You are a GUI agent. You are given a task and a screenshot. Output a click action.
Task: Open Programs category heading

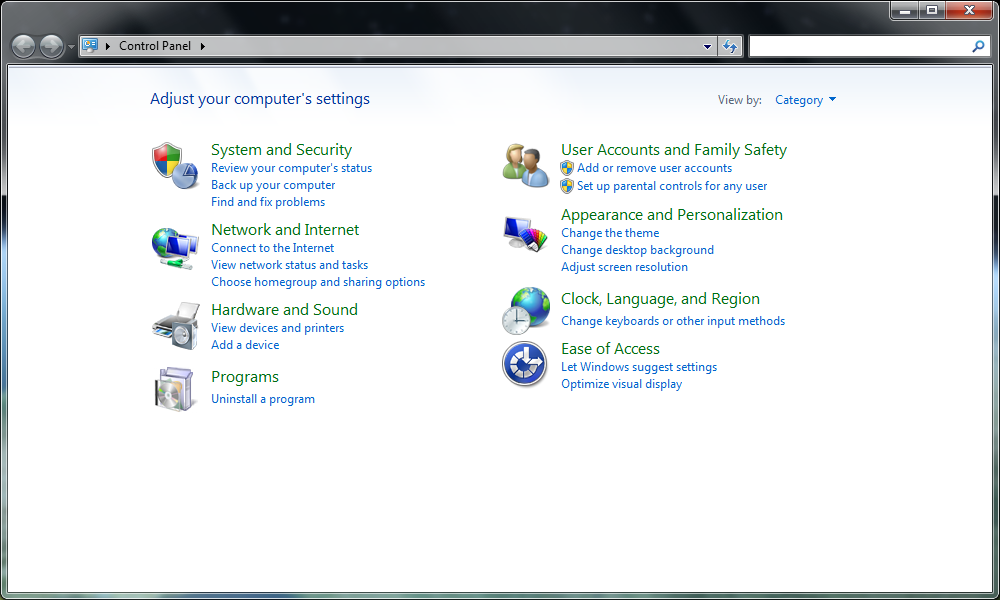[245, 377]
